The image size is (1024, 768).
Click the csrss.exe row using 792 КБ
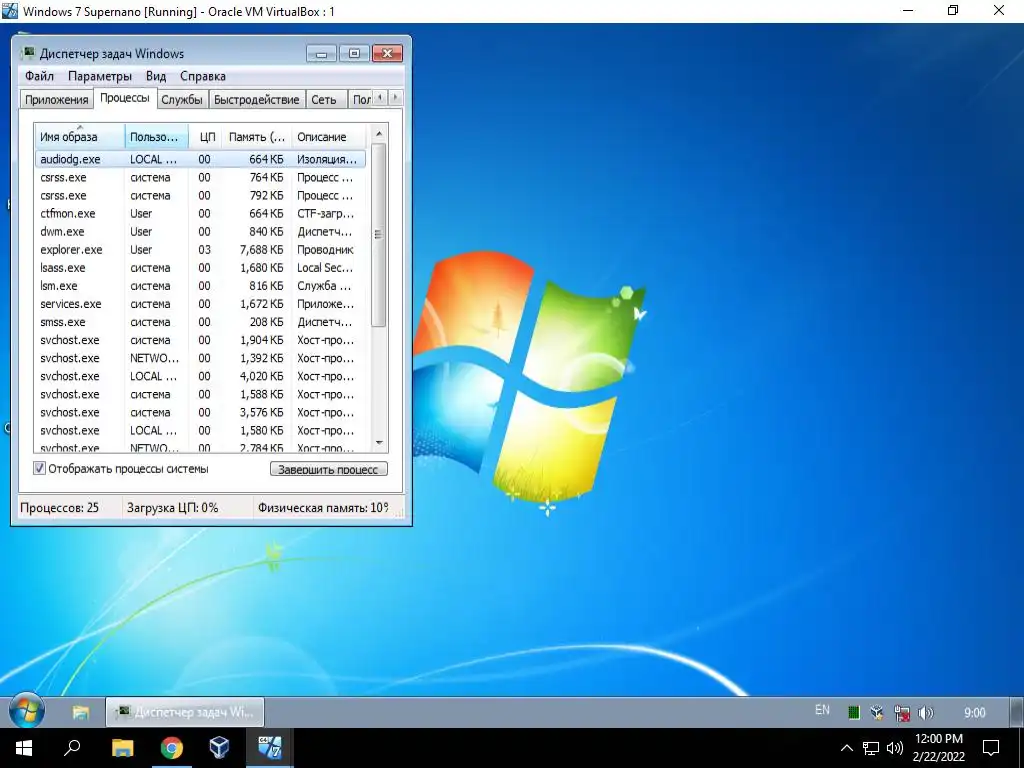(x=200, y=195)
